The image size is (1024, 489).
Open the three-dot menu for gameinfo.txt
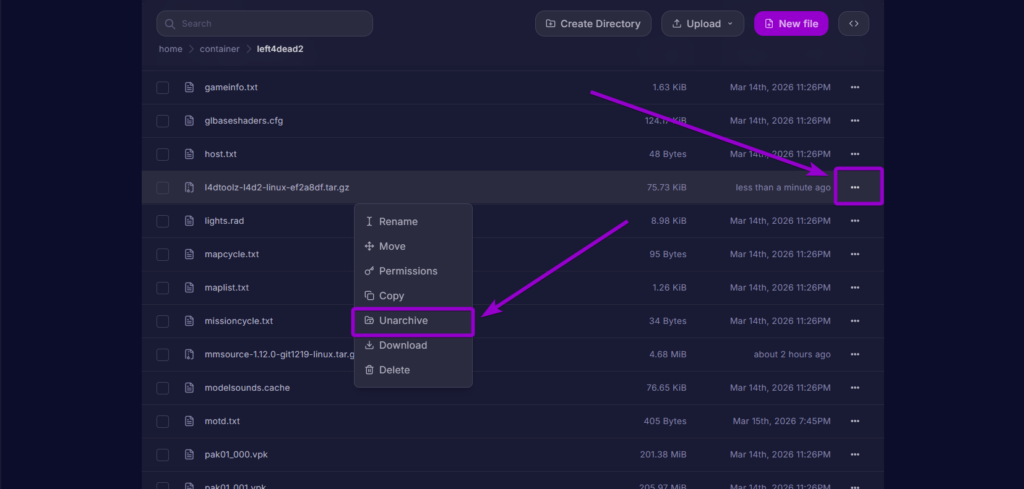point(855,87)
